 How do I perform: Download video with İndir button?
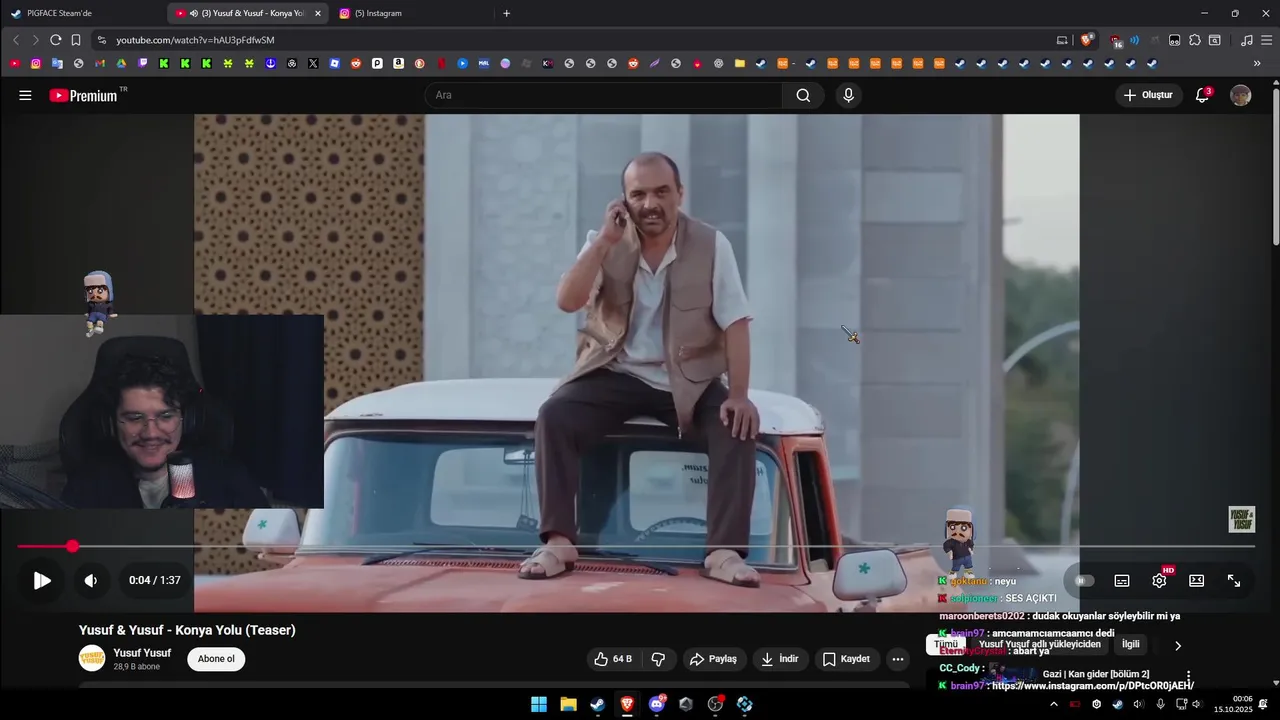pyautogui.click(x=780, y=659)
